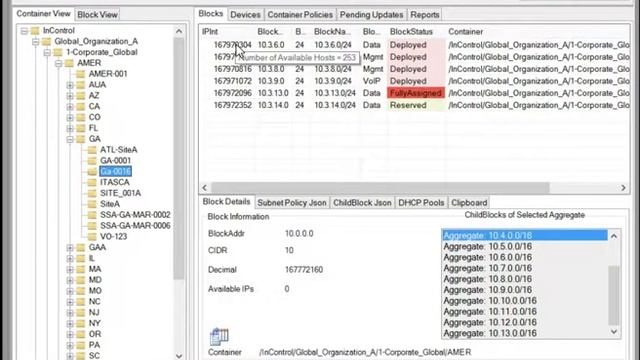This screenshot has width=640, height=360.
Task: Click the tree view scroll down arrow
Action: point(179,356)
